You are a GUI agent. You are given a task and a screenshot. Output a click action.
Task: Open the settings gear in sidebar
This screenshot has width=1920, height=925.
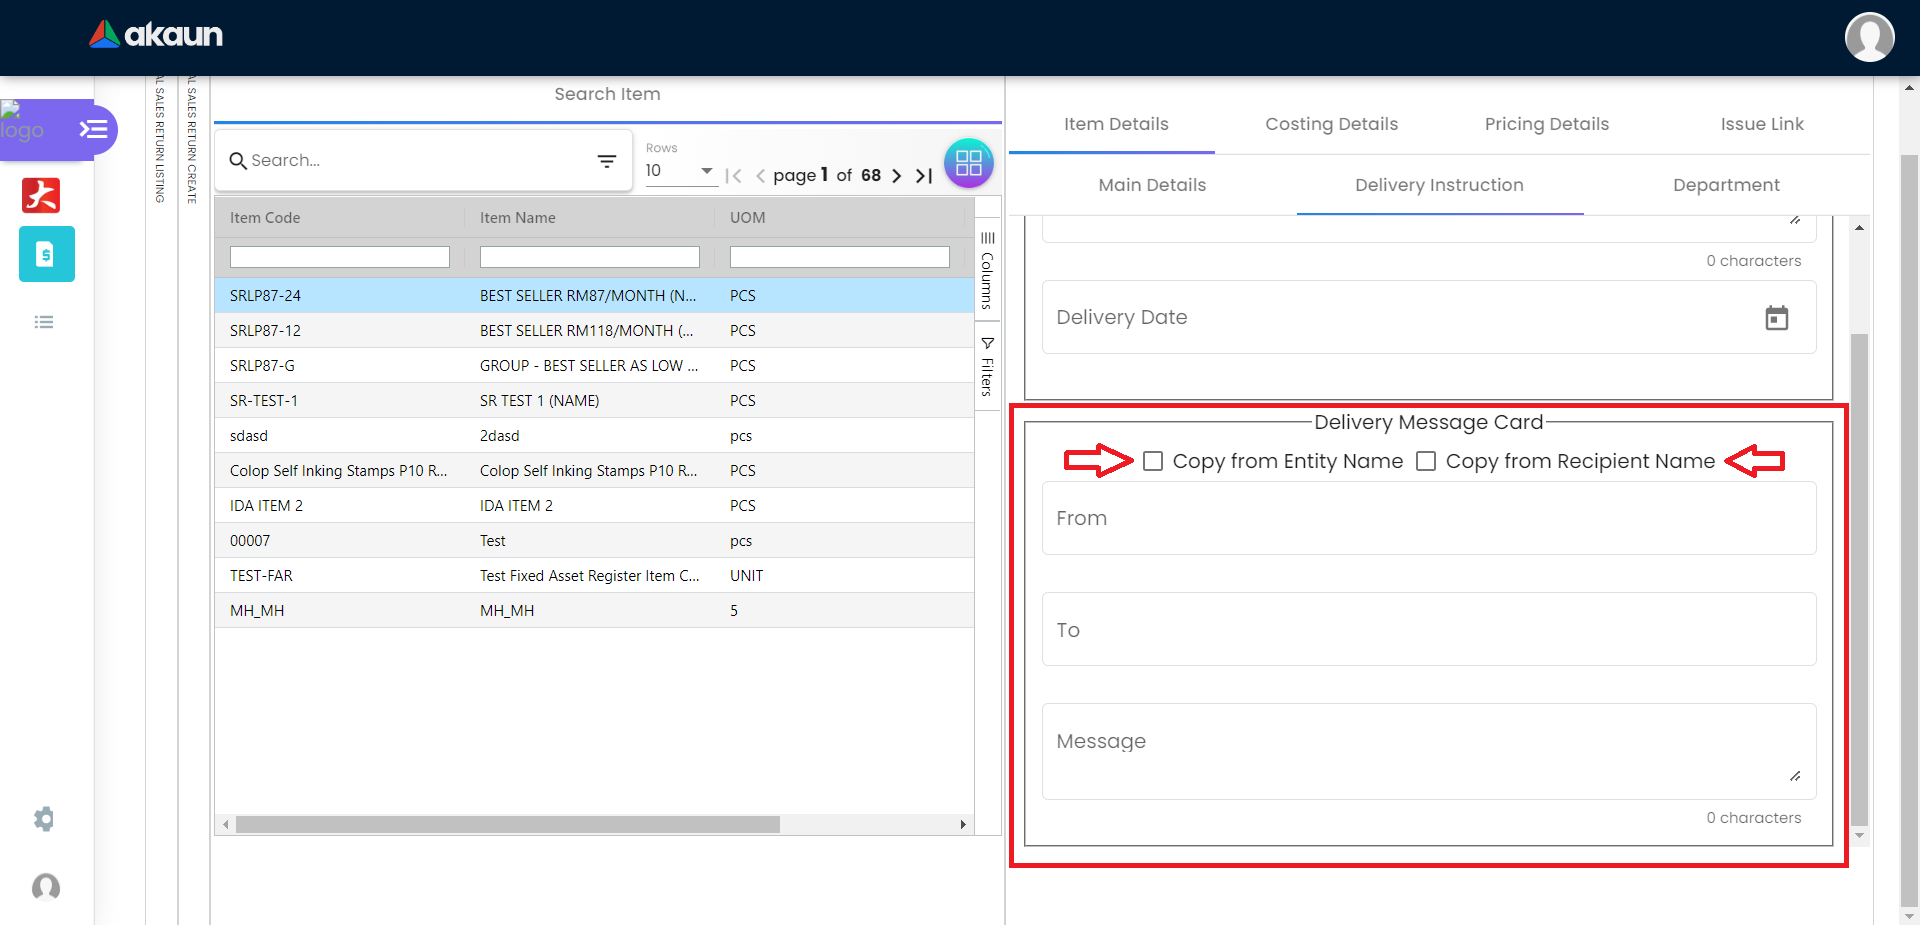[44, 819]
